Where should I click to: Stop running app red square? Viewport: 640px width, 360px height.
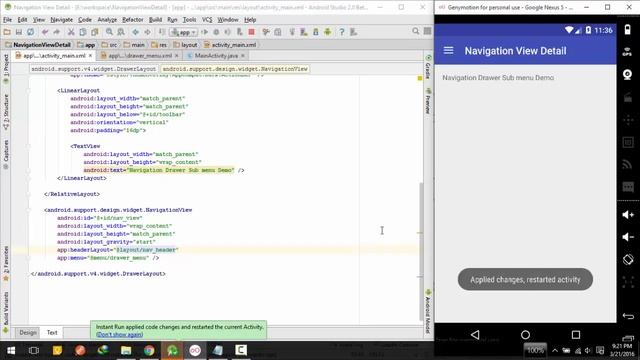(251, 32)
